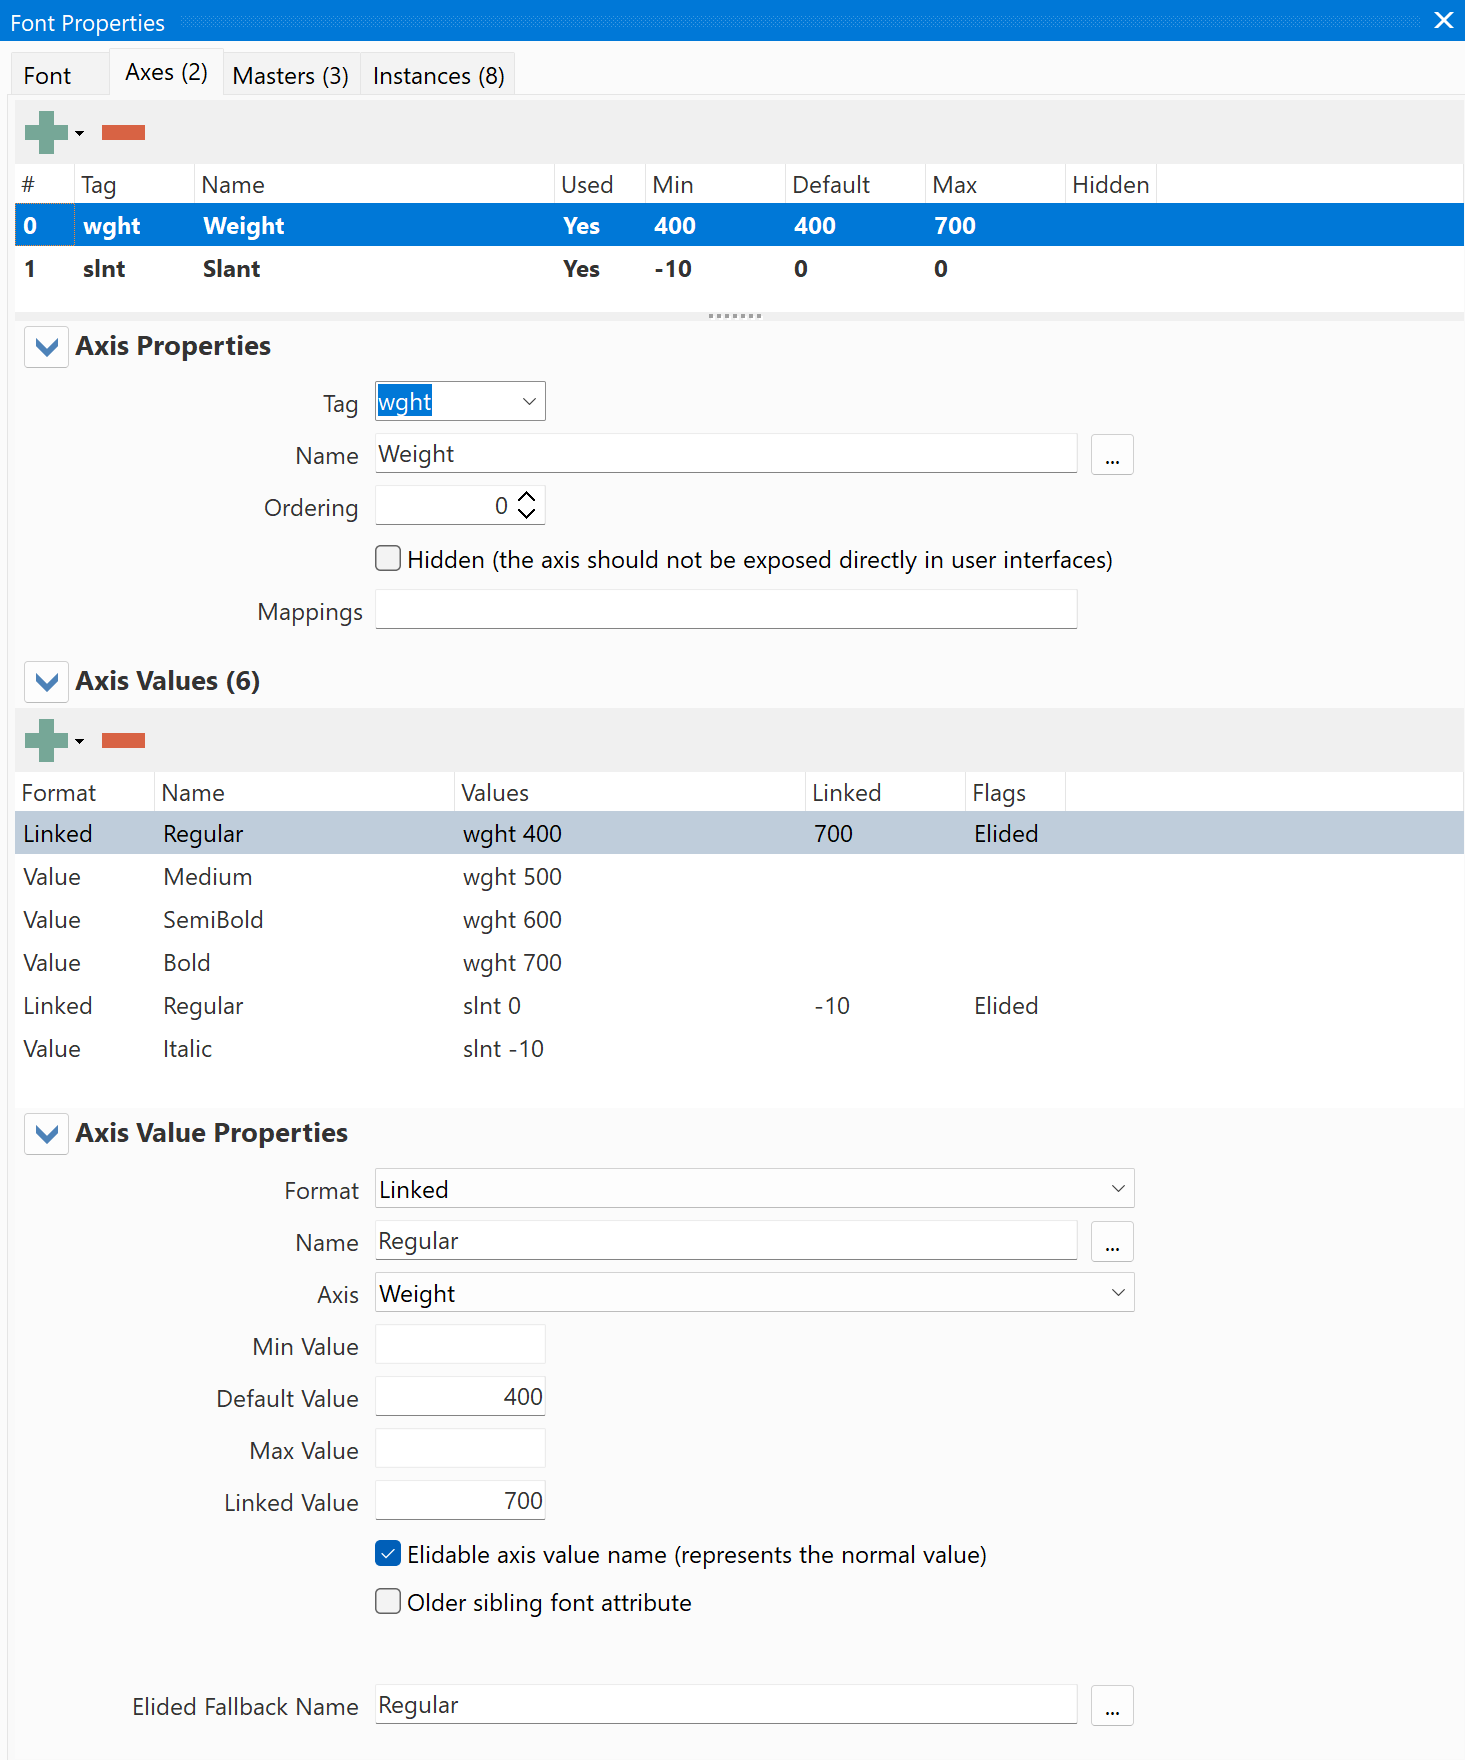Select the Regular wght 400 axis value row
Viewport: 1465px width, 1760px height.
tap(739, 833)
